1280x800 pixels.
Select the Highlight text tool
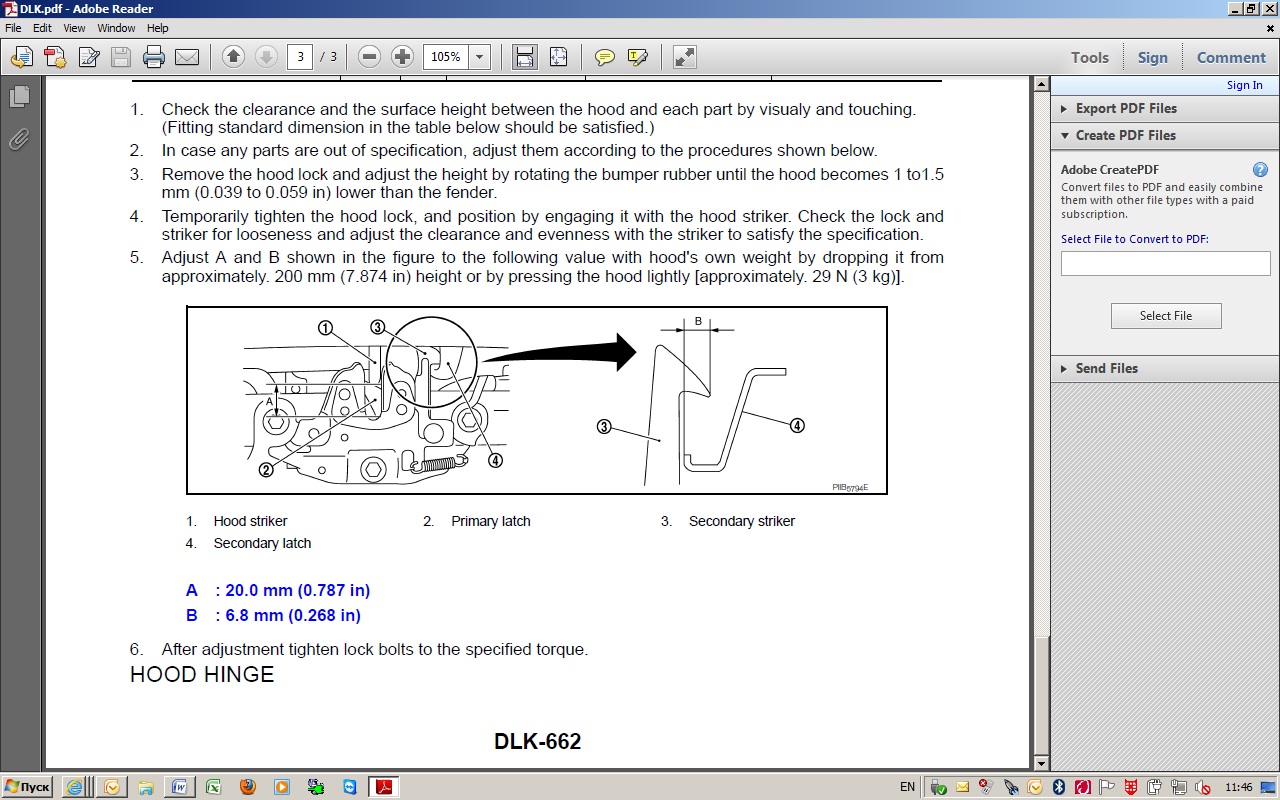638,57
